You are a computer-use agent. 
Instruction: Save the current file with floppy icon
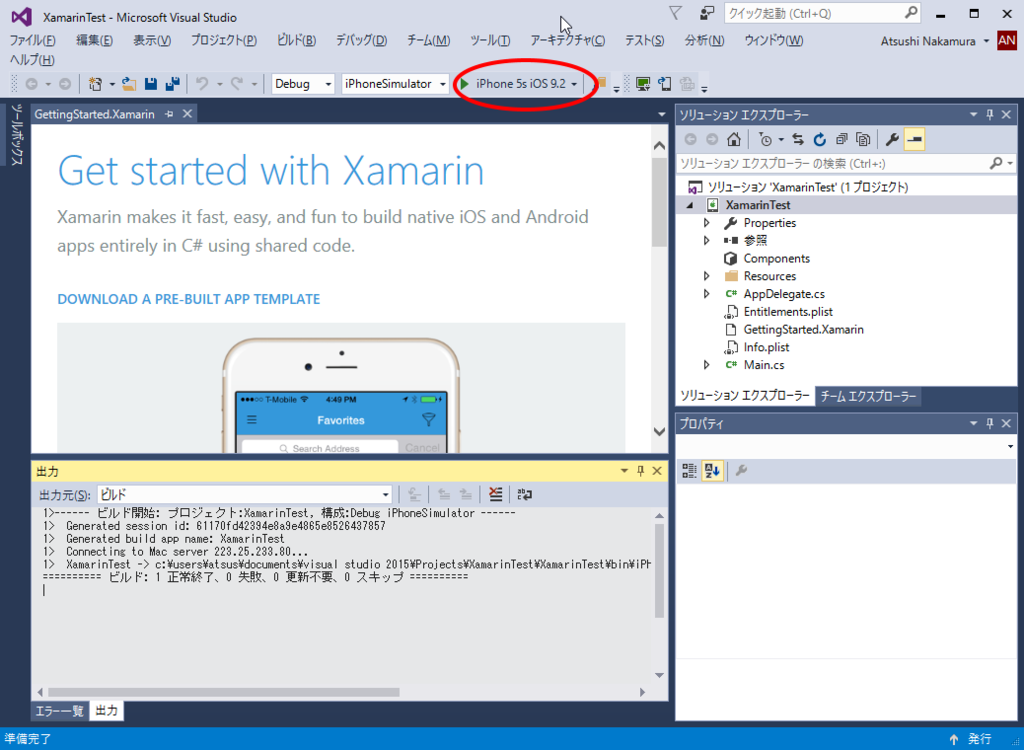pos(151,84)
